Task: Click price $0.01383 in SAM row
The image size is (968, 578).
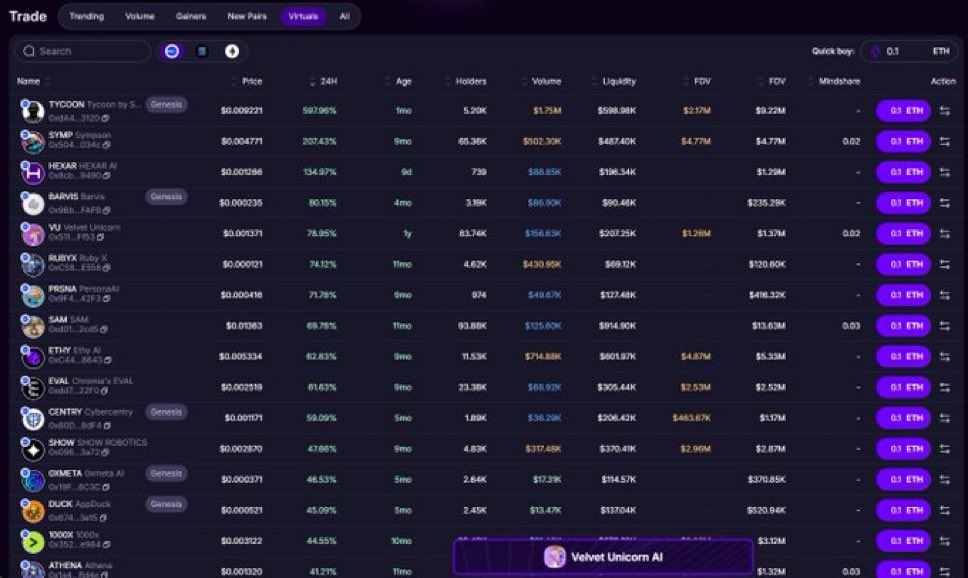Action: 244,325
